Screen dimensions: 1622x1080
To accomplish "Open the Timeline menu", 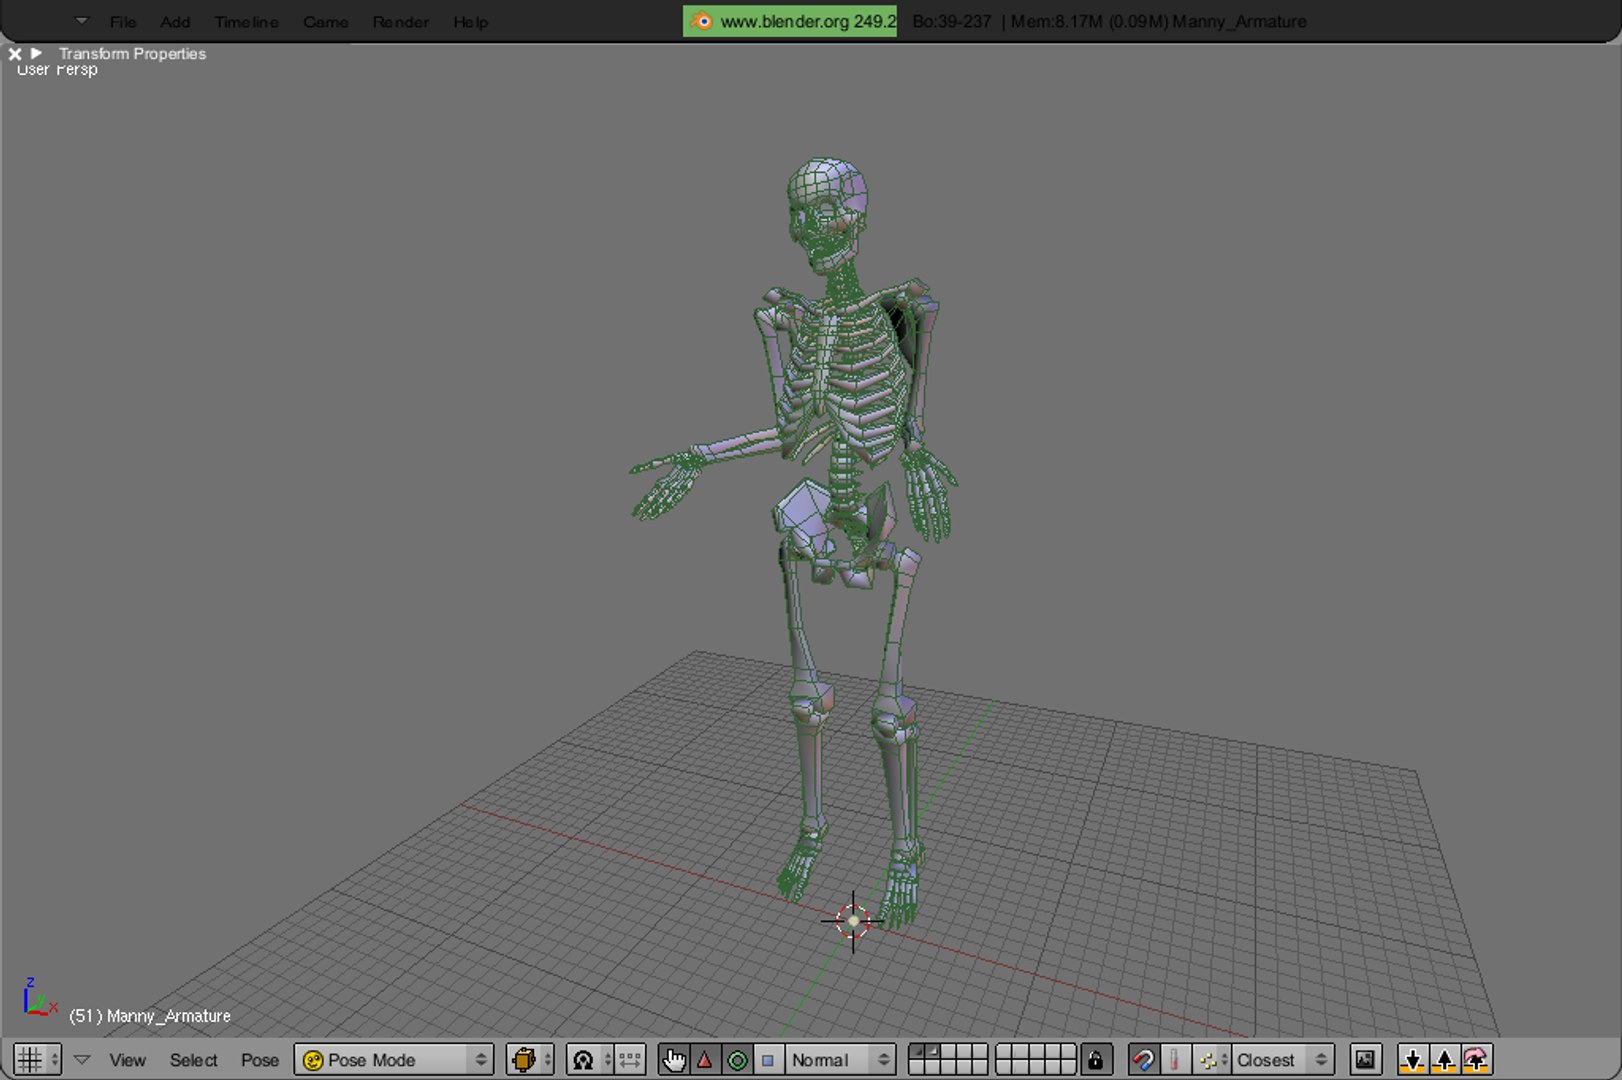I will [x=246, y=21].
